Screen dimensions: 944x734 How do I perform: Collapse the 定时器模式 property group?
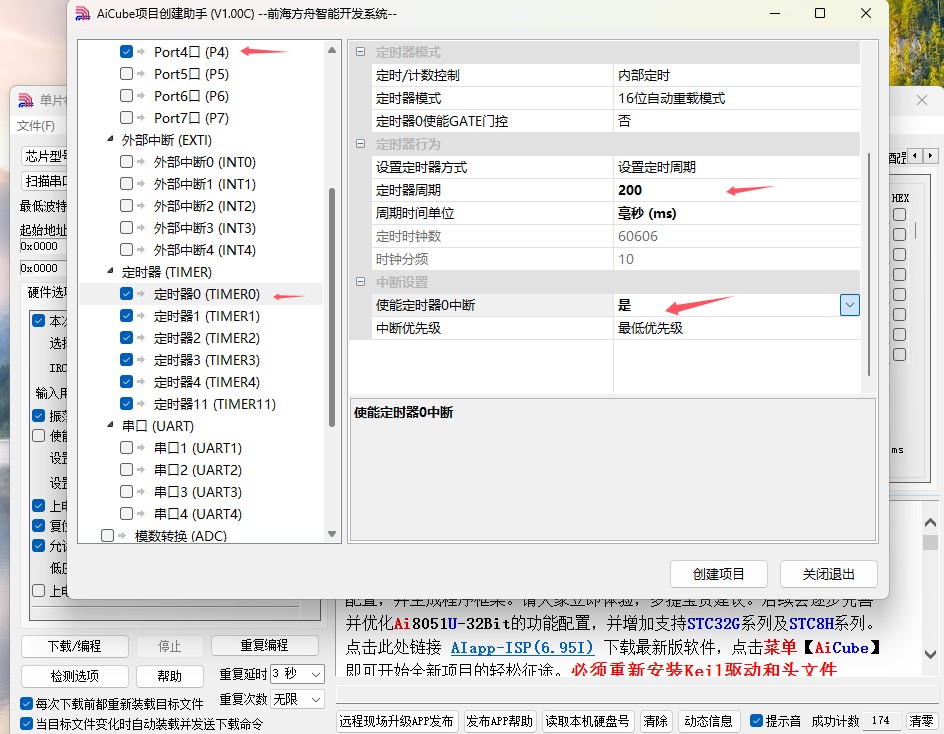(x=361, y=52)
